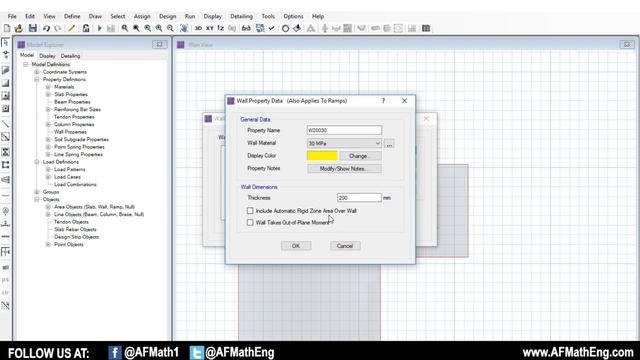Switch to 3D view icon
Image resolution: width=640 pixels, height=360 pixels.
coord(198,28)
